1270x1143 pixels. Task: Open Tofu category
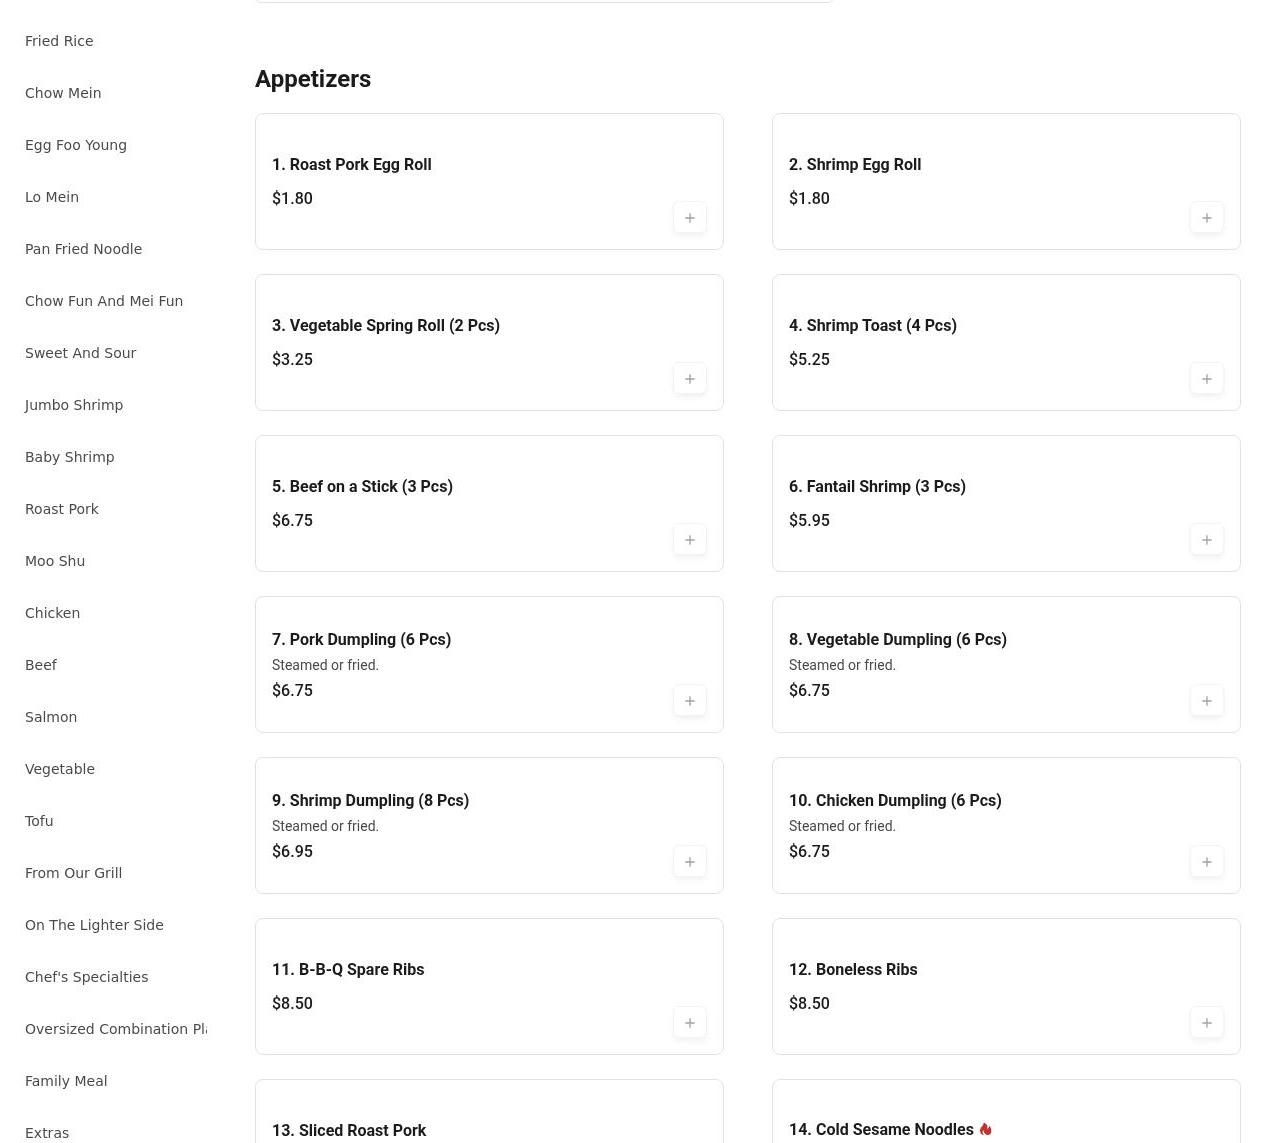click(39, 821)
